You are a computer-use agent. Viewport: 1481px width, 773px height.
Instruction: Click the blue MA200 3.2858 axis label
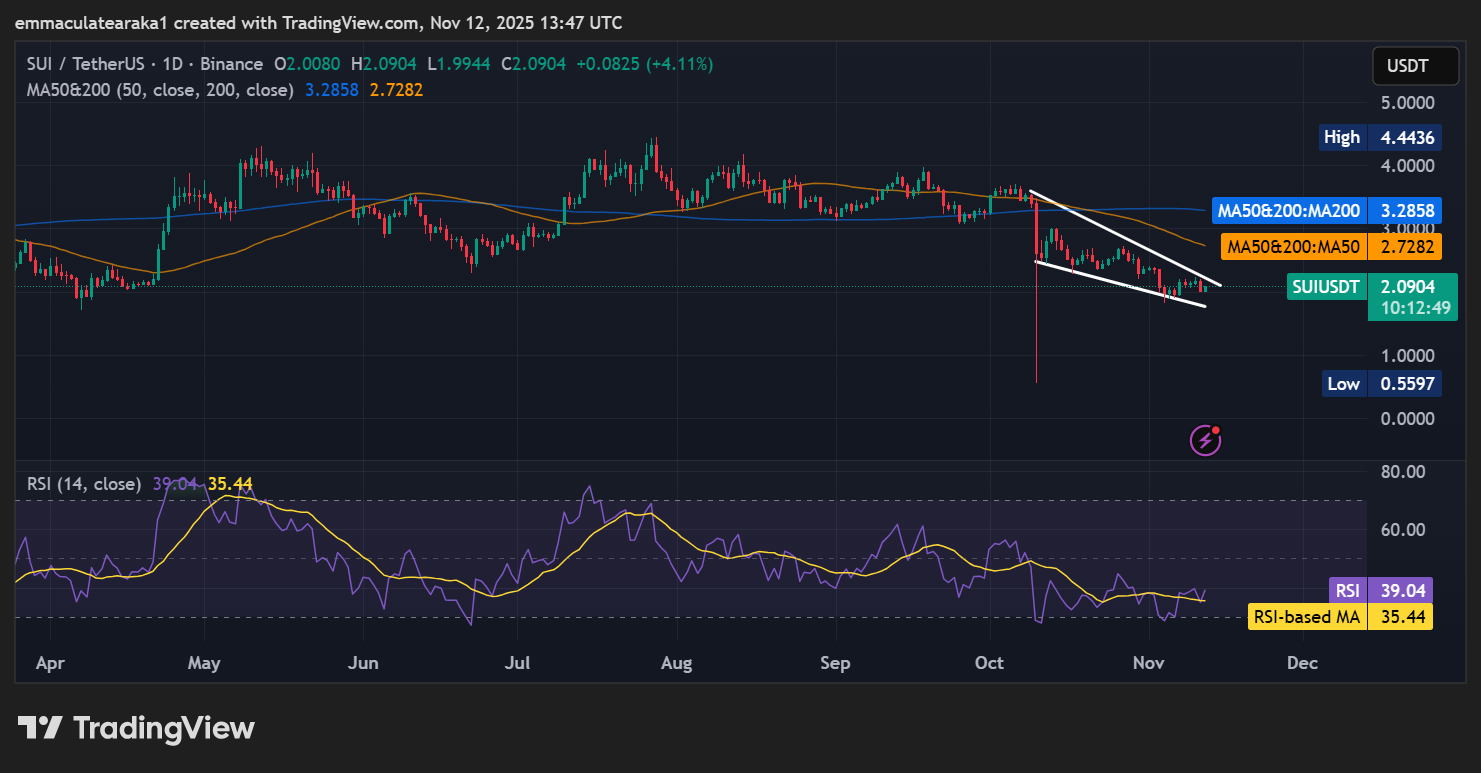1325,211
